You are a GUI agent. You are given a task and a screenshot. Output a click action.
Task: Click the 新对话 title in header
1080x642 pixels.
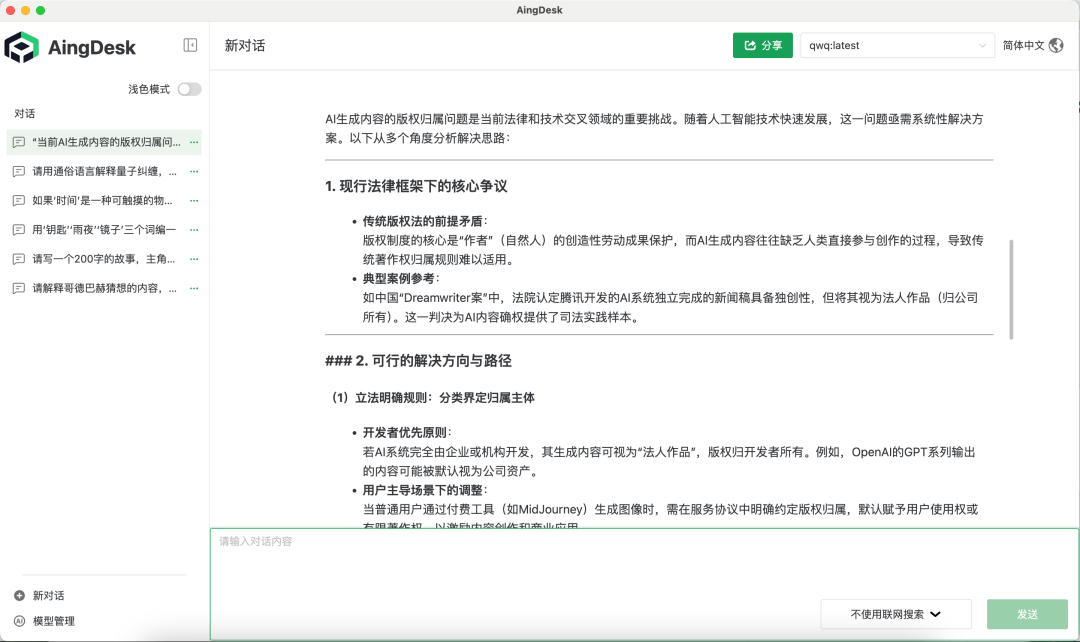point(245,45)
